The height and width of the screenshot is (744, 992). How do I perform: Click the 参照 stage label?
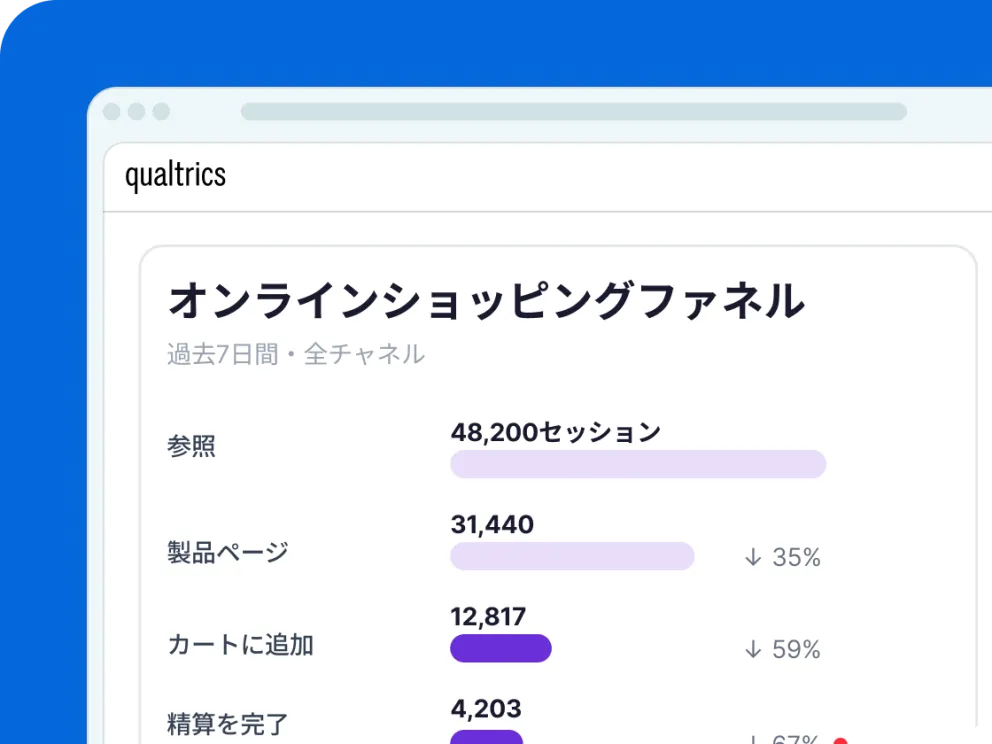click(191, 446)
